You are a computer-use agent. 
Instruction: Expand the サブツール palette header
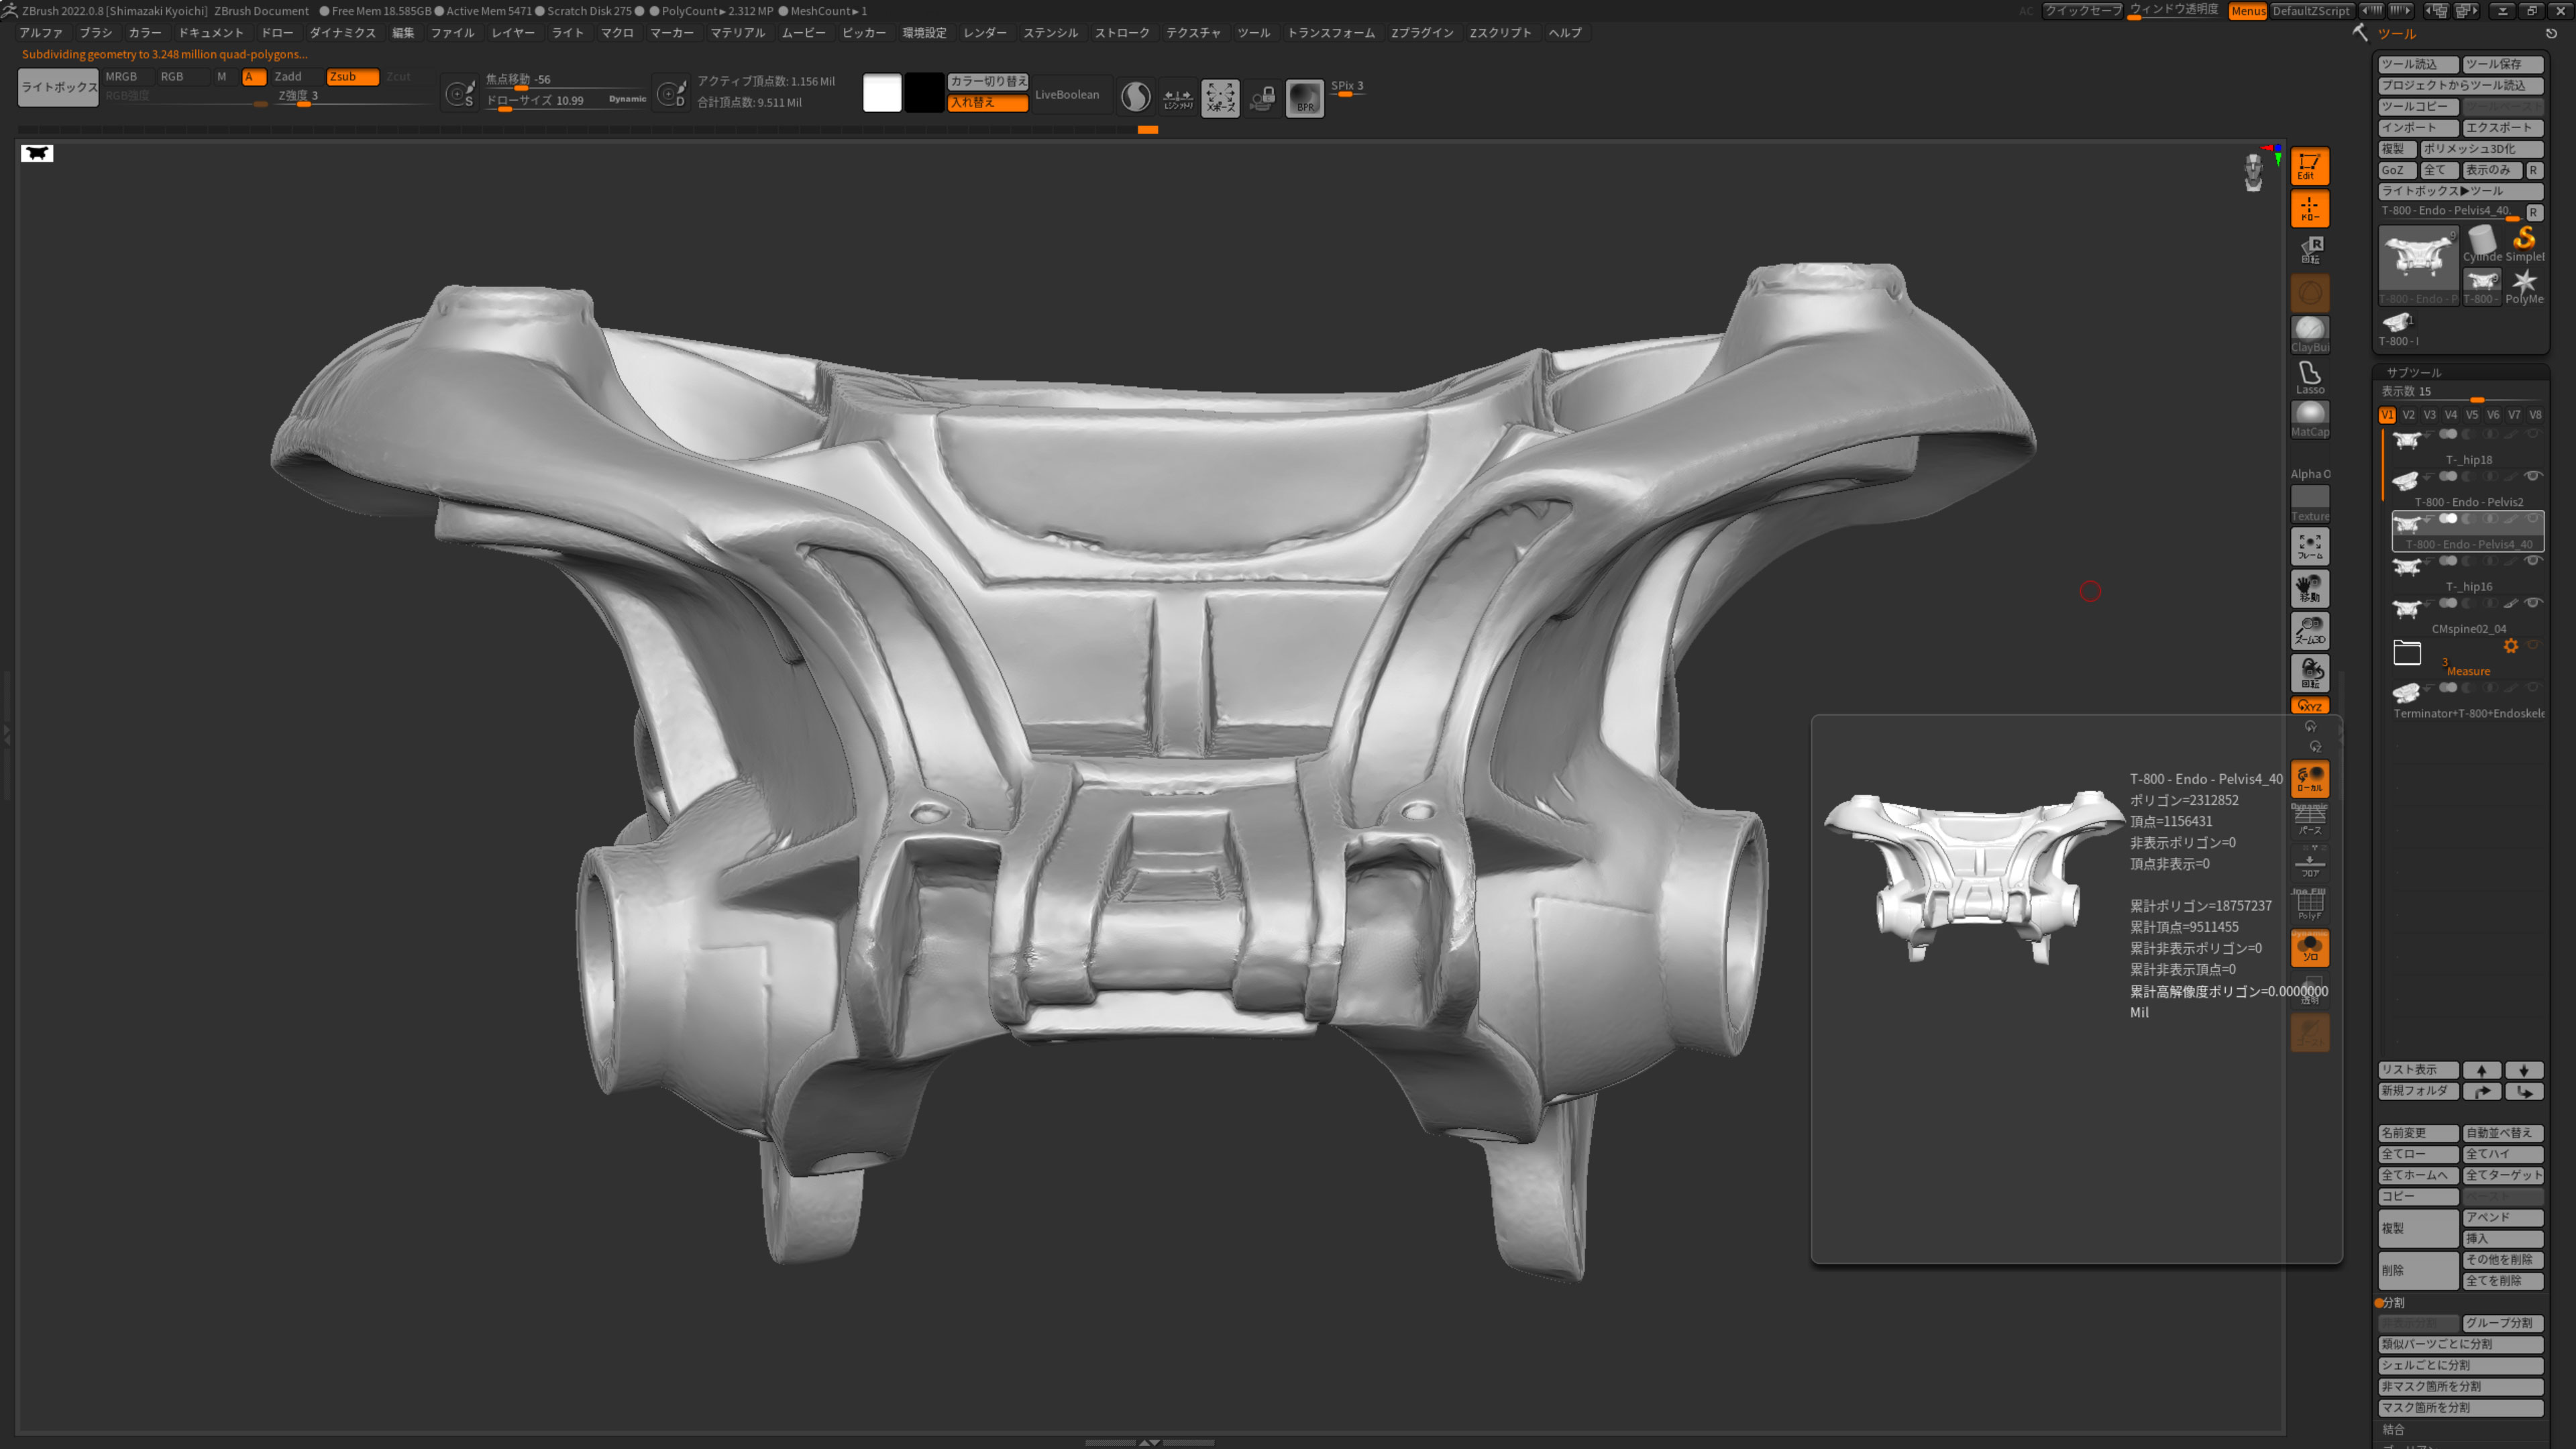[x=2414, y=372]
